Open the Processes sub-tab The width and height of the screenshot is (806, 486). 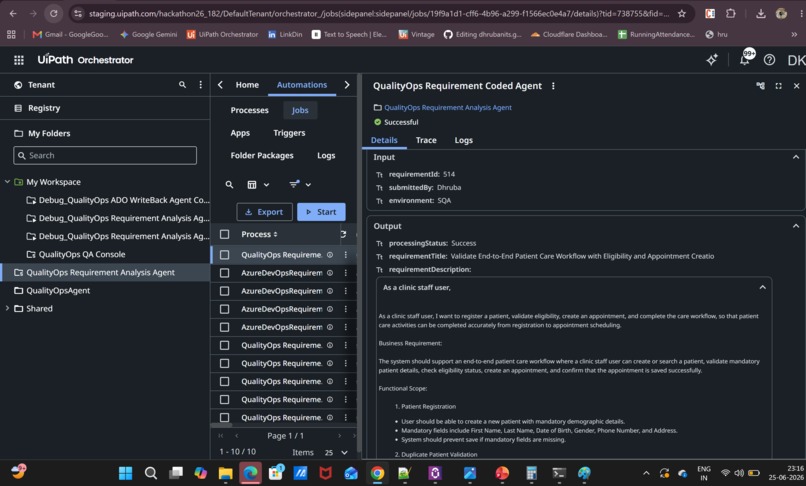[249, 110]
